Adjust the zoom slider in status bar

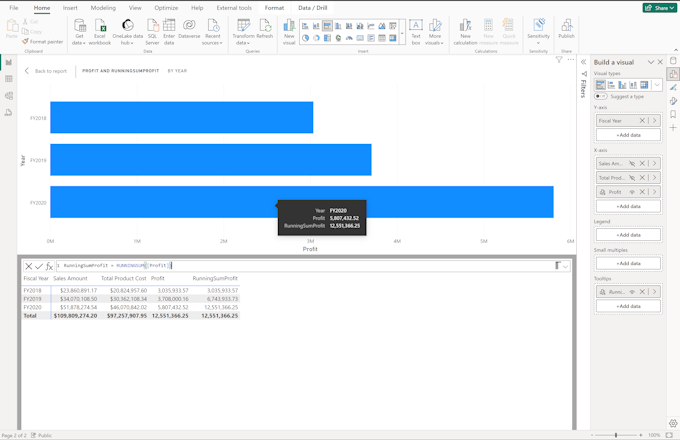(x=616, y=435)
